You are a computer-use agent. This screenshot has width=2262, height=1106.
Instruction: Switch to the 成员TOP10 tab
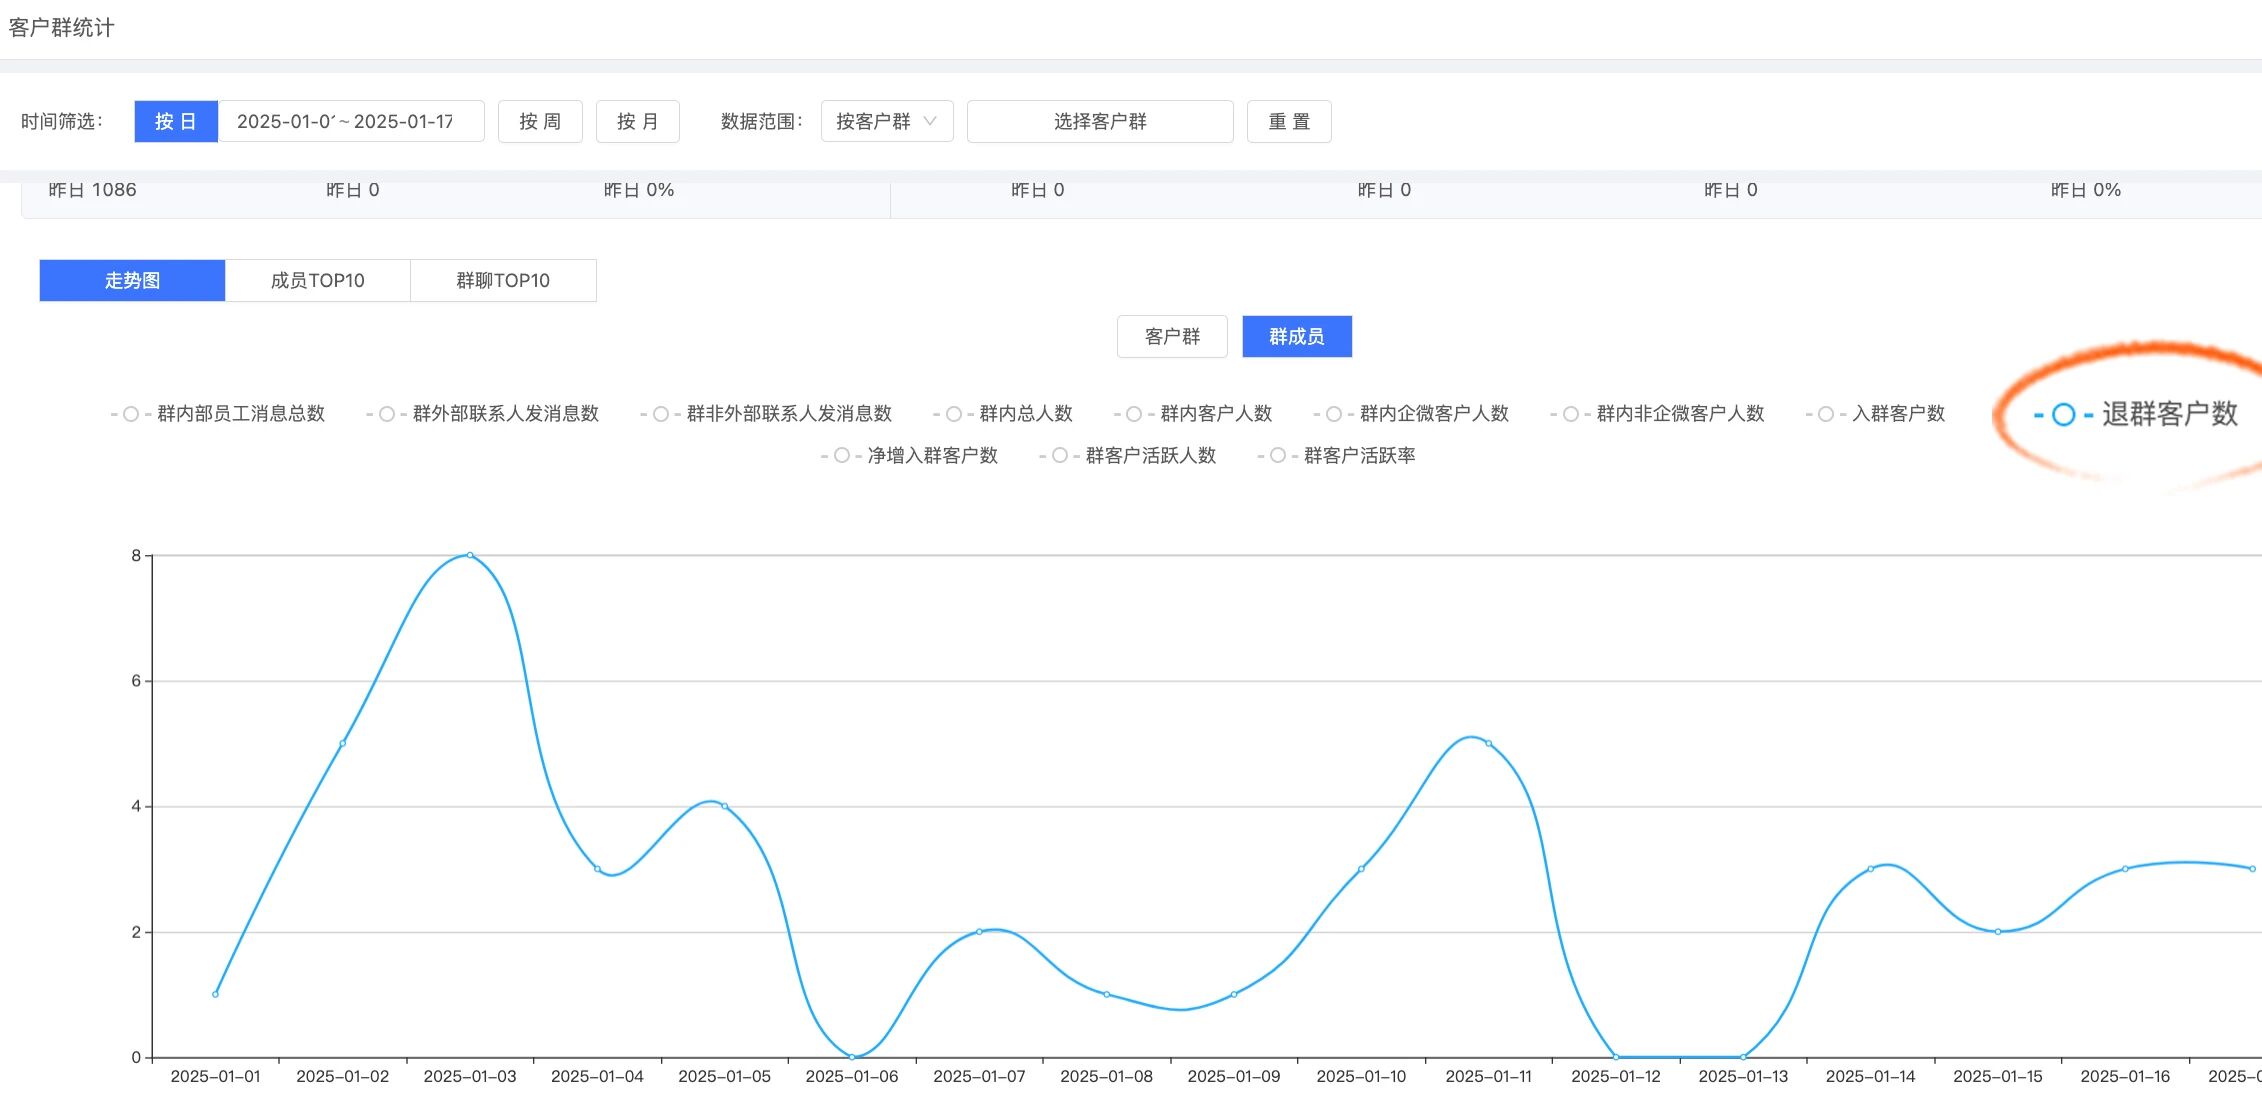click(317, 281)
